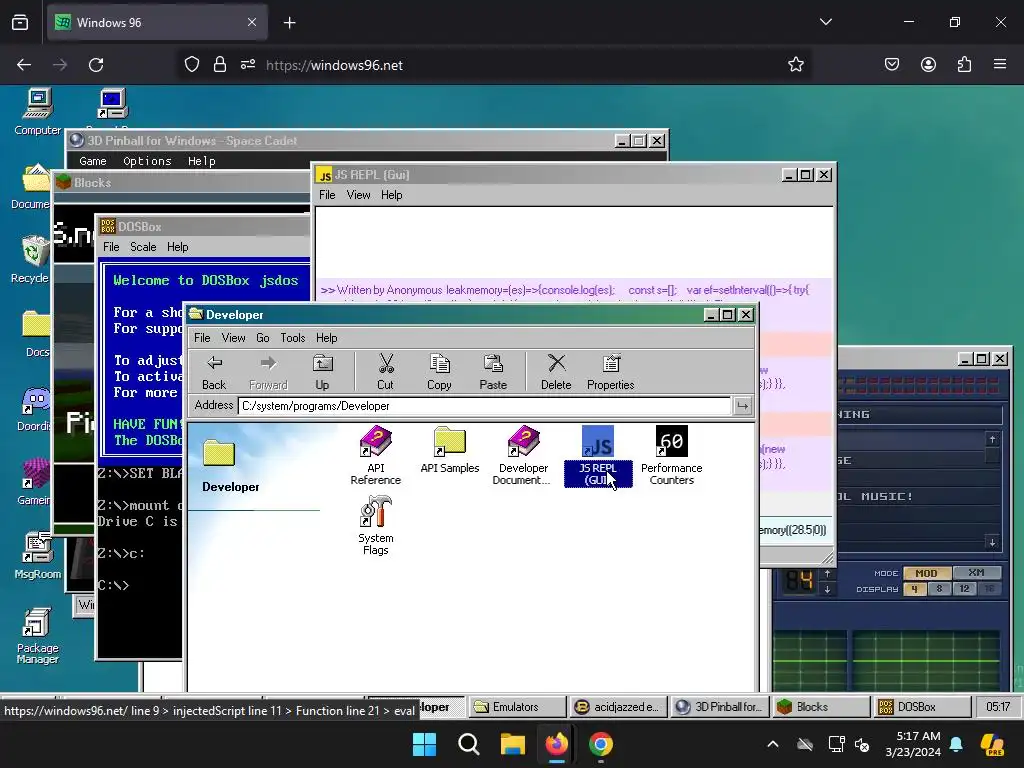Switch tracker mode to XM
The image size is (1024, 768).
click(x=976, y=573)
